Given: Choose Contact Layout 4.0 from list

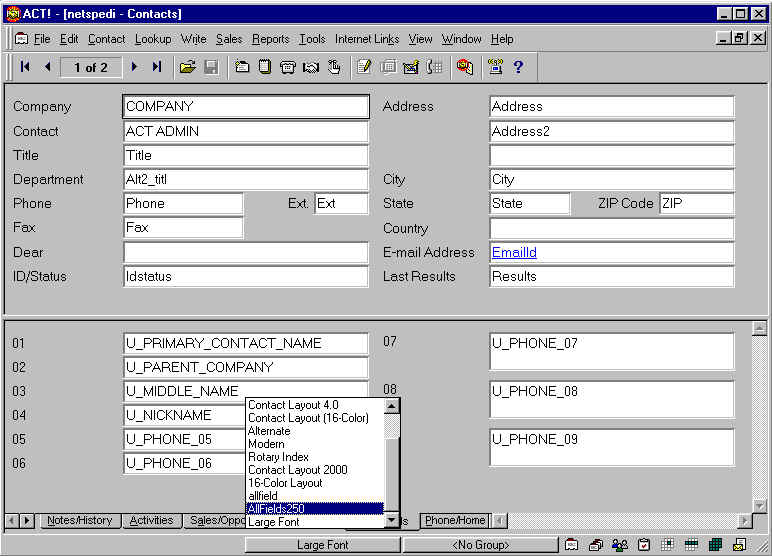Looking at the screenshot, I should click(x=315, y=405).
